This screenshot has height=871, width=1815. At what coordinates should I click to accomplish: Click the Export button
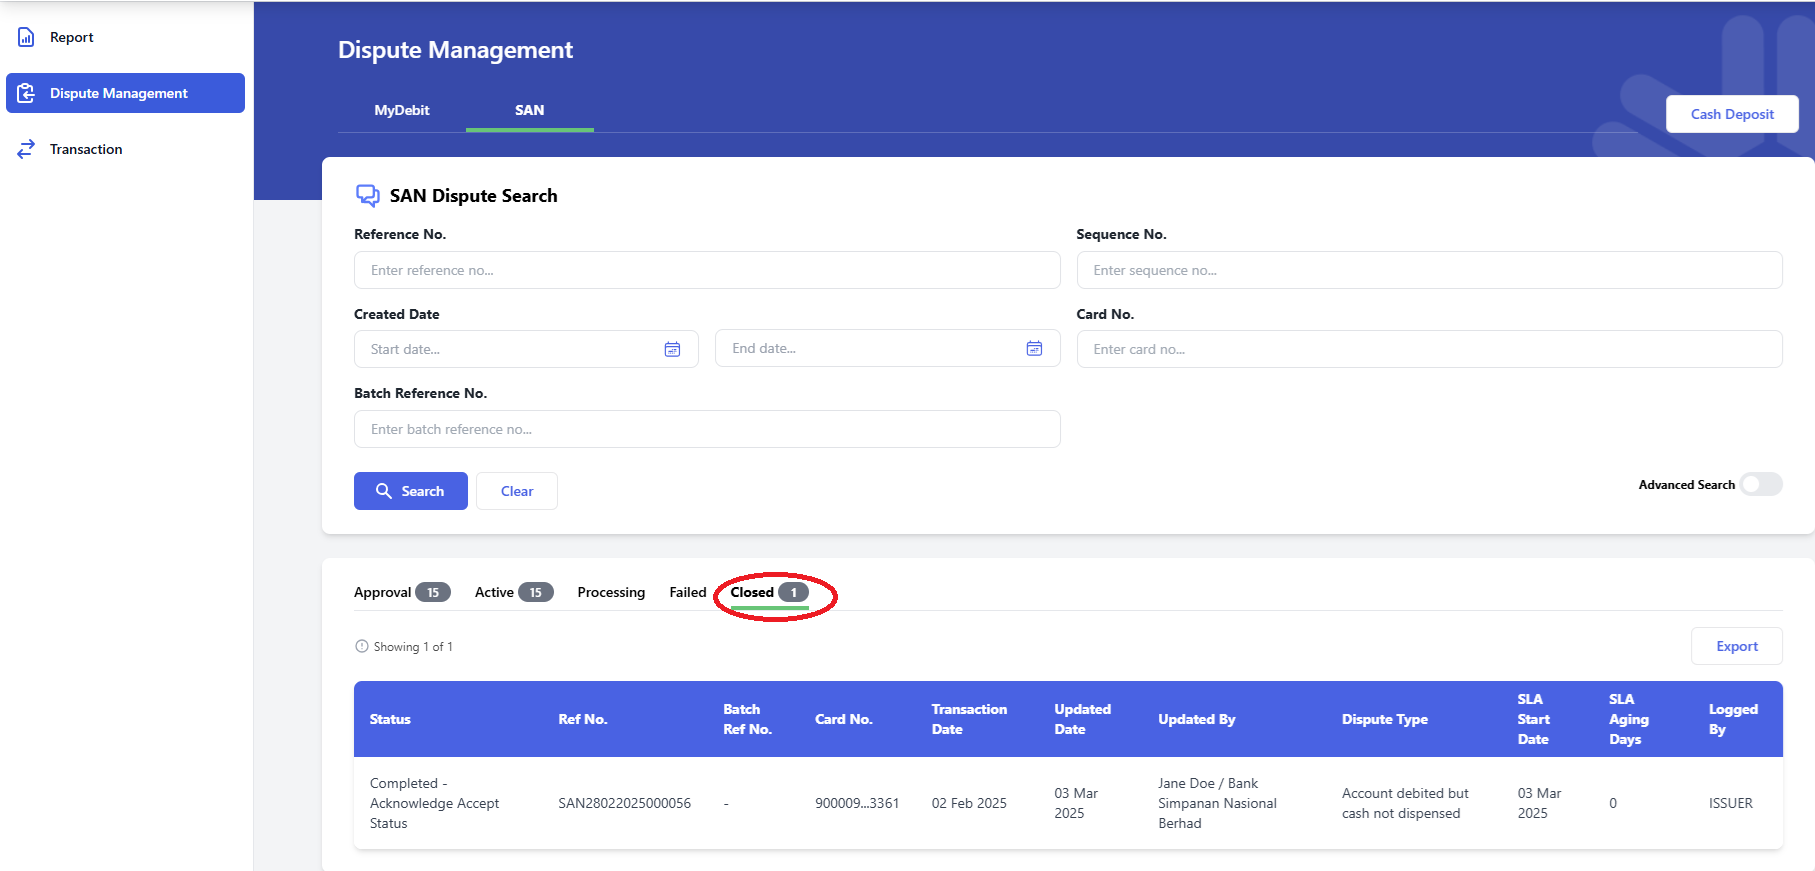pos(1737,646)
